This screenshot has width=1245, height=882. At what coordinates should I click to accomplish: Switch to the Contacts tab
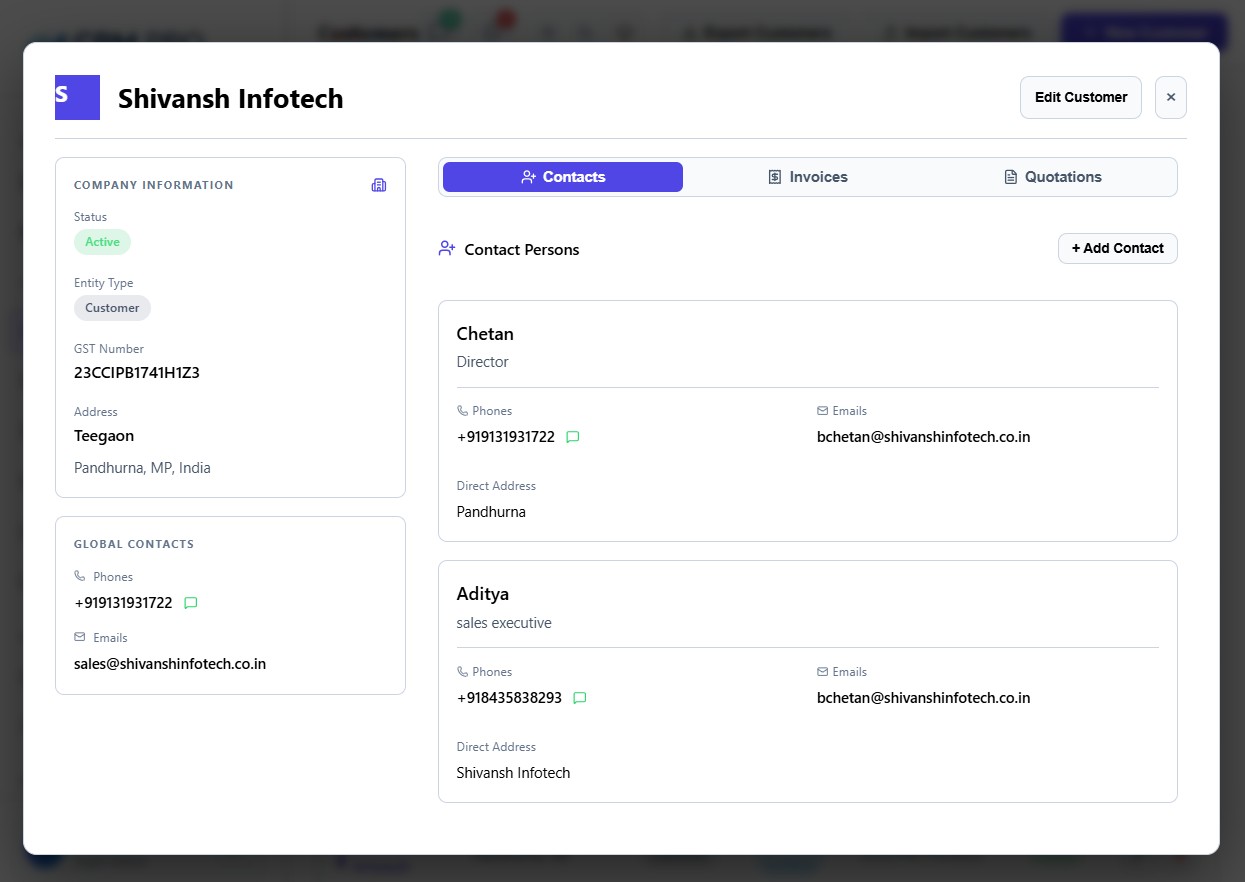coord(563,177)
